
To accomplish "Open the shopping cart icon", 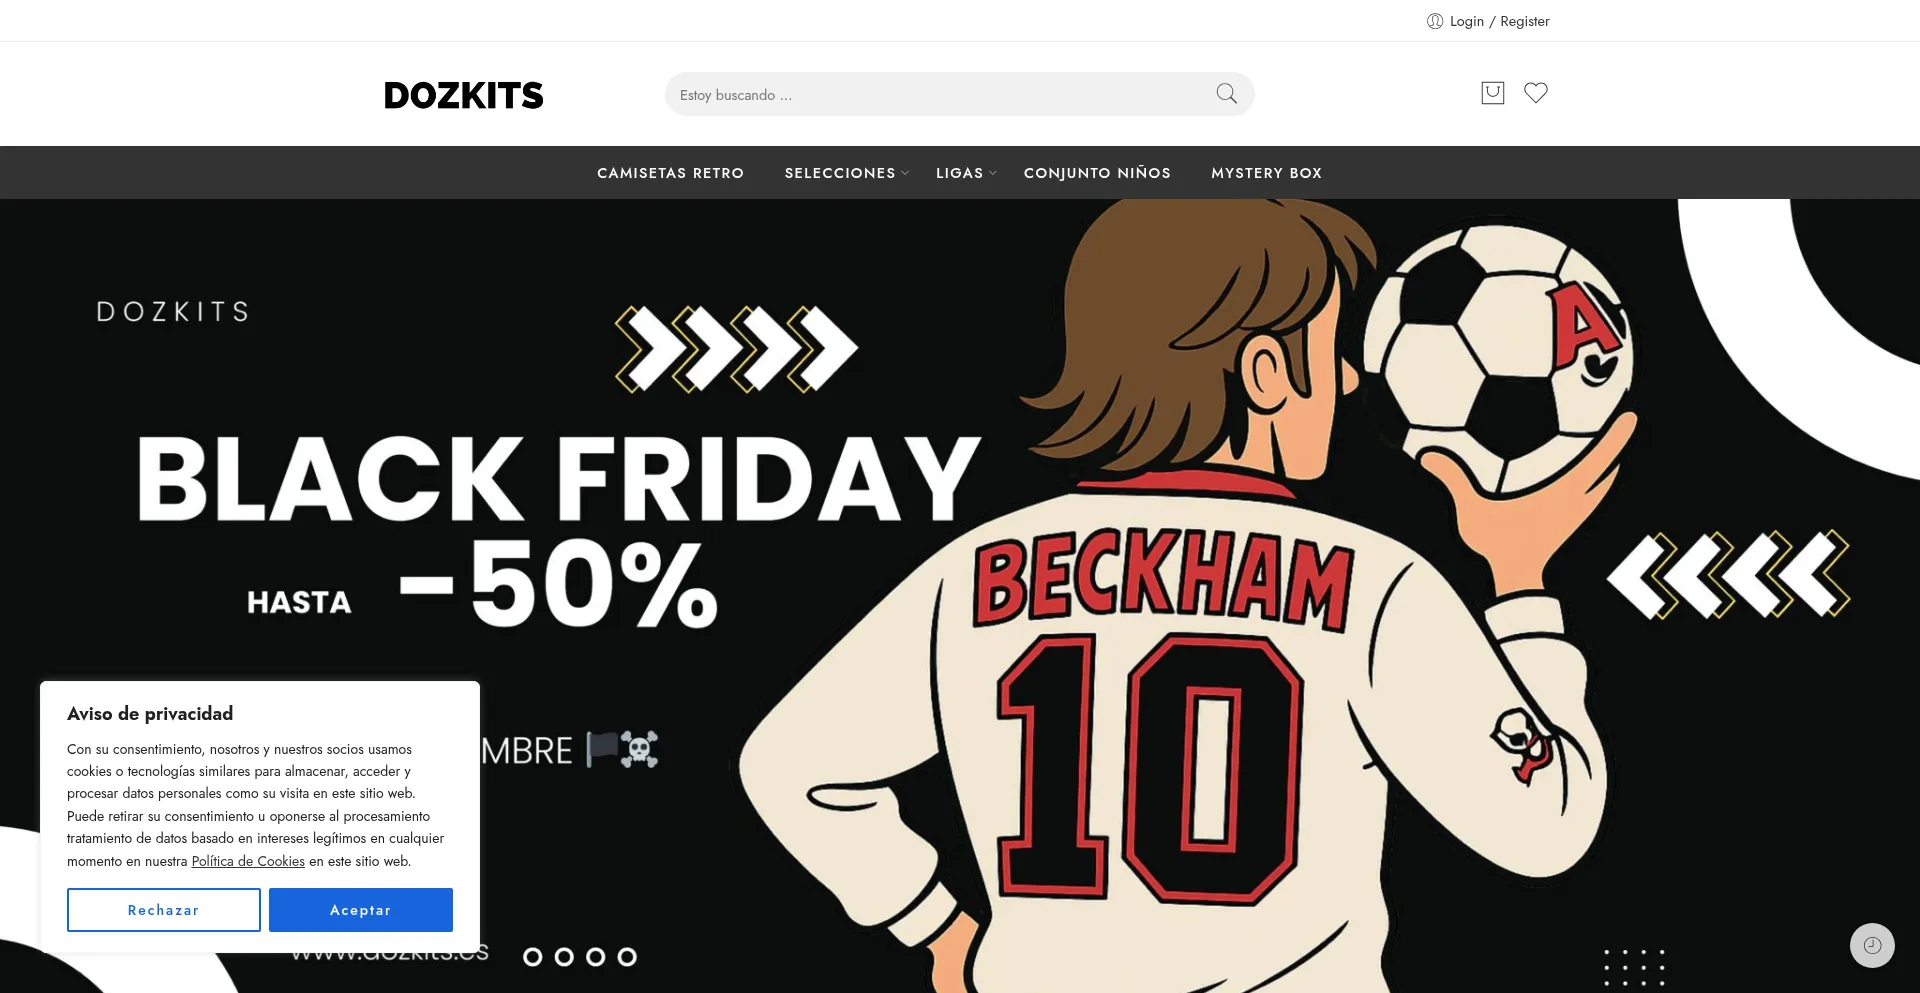I will point(1492,93).
